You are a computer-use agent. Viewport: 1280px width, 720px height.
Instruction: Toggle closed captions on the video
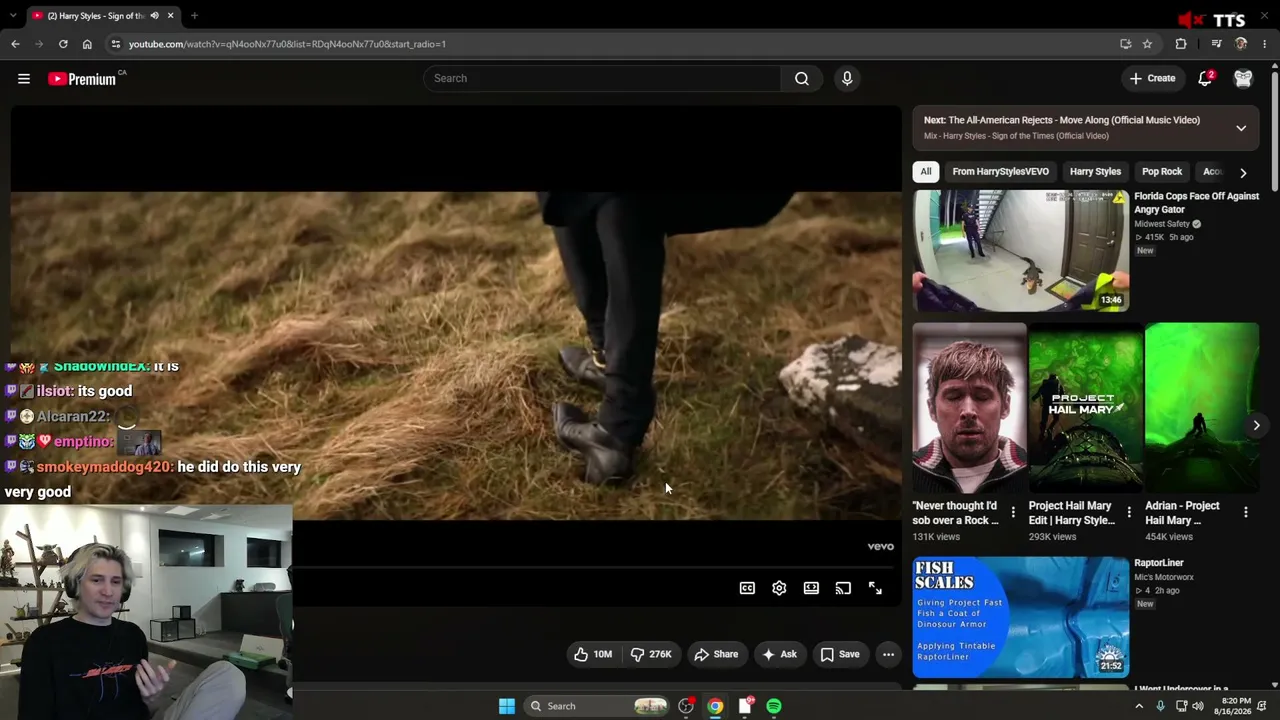[747, 588]
